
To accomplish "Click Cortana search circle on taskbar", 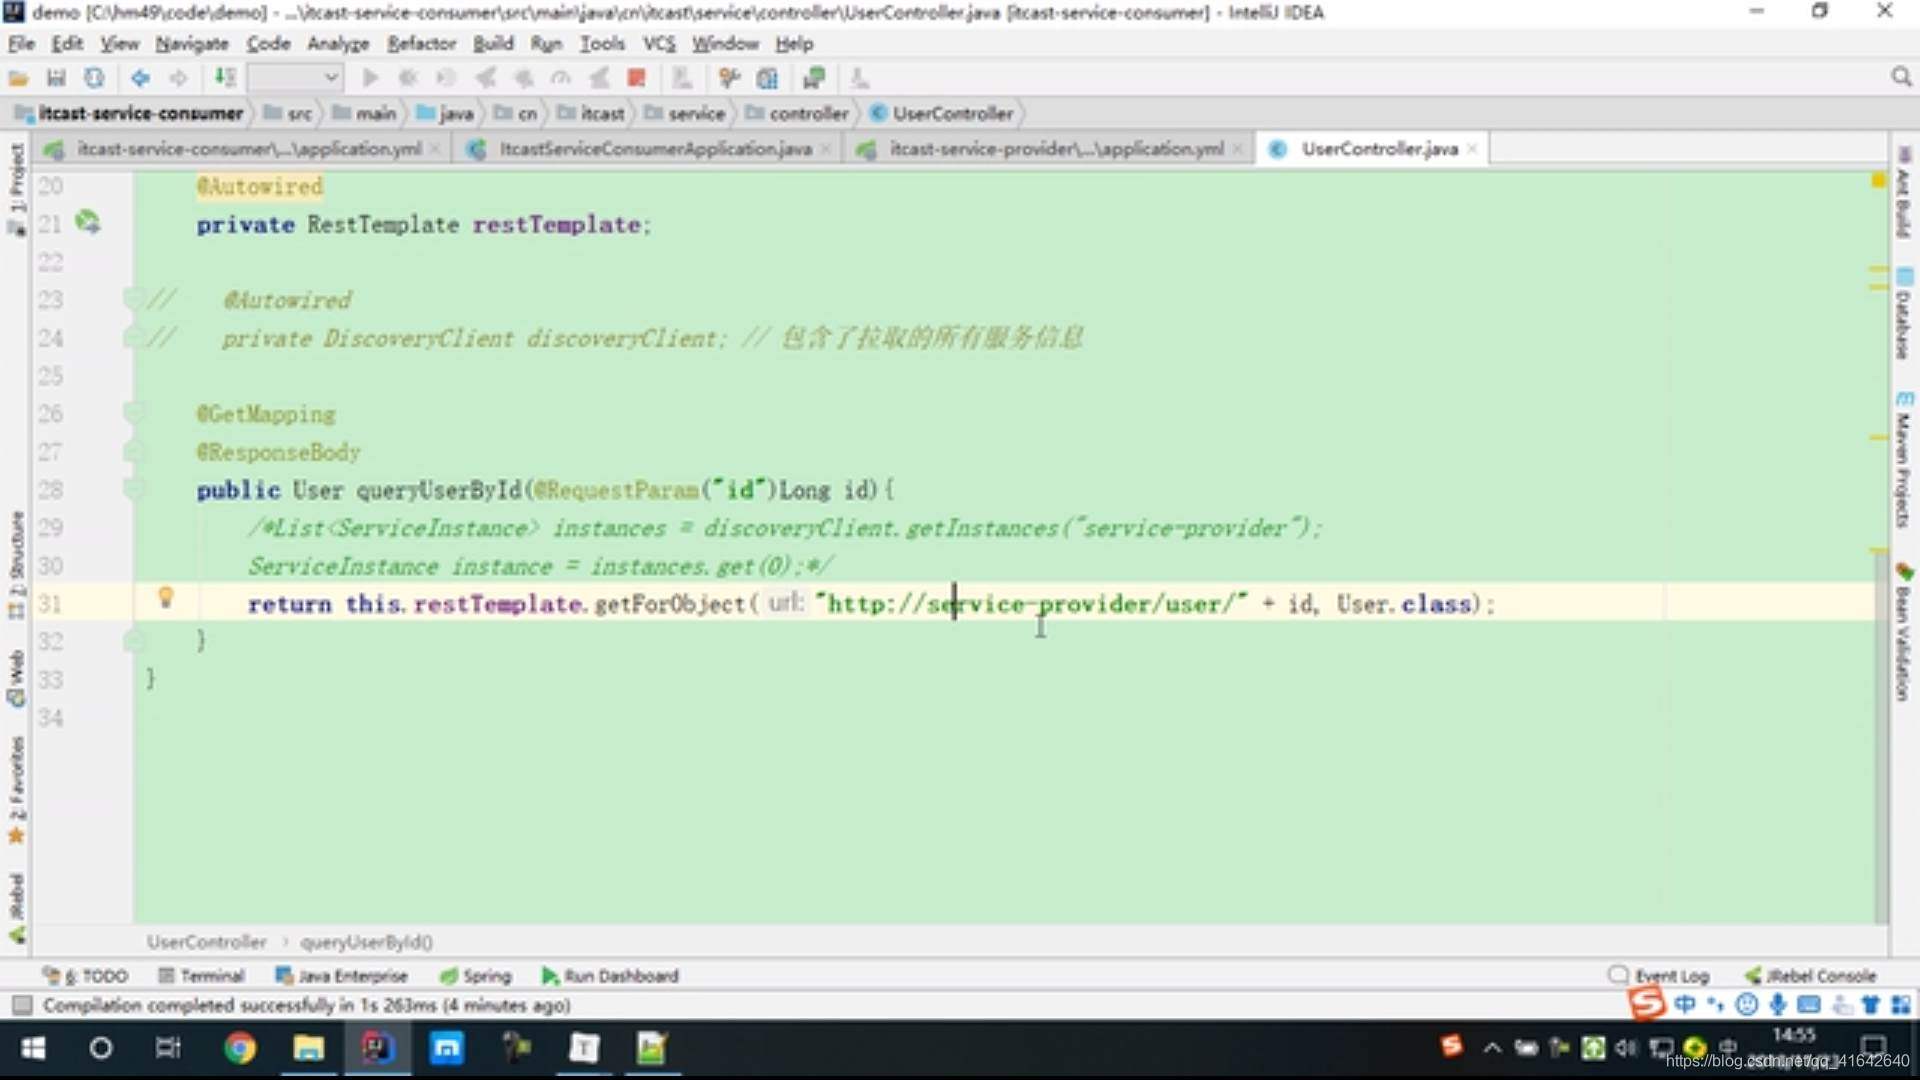I will (100, 1048).
